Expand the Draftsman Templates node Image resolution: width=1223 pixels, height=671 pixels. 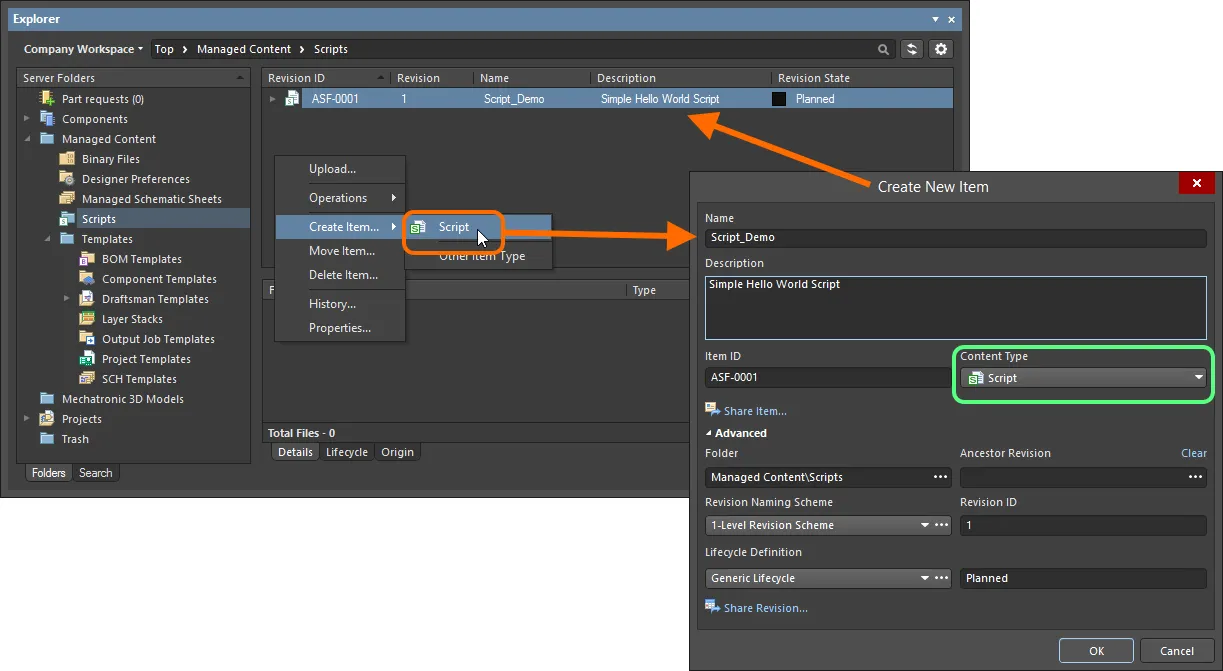(x=67, y=299)
